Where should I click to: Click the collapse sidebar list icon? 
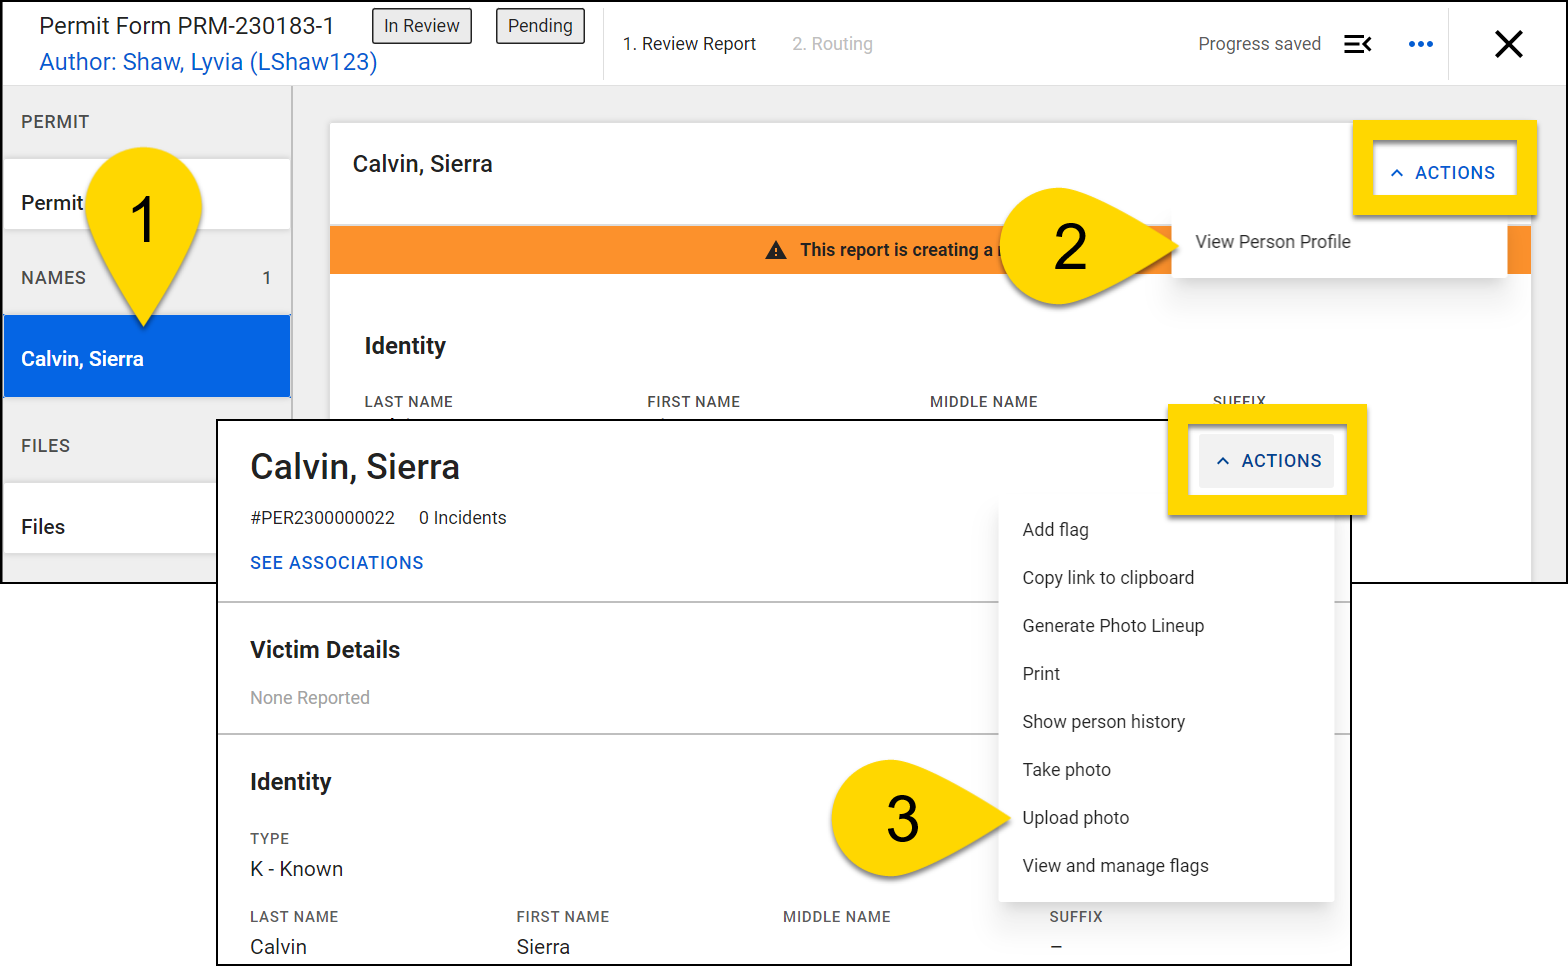coord(1357,44)
